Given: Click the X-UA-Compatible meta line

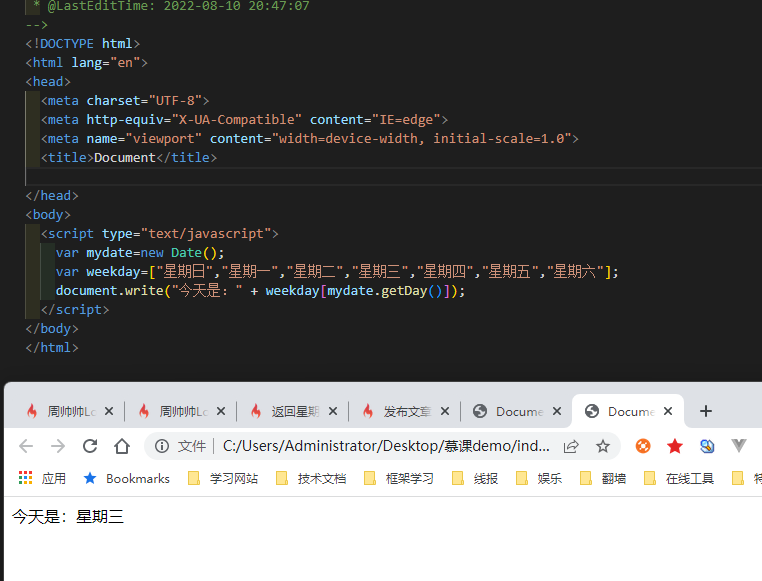Looking at the screenshot, I should point(244,120).
